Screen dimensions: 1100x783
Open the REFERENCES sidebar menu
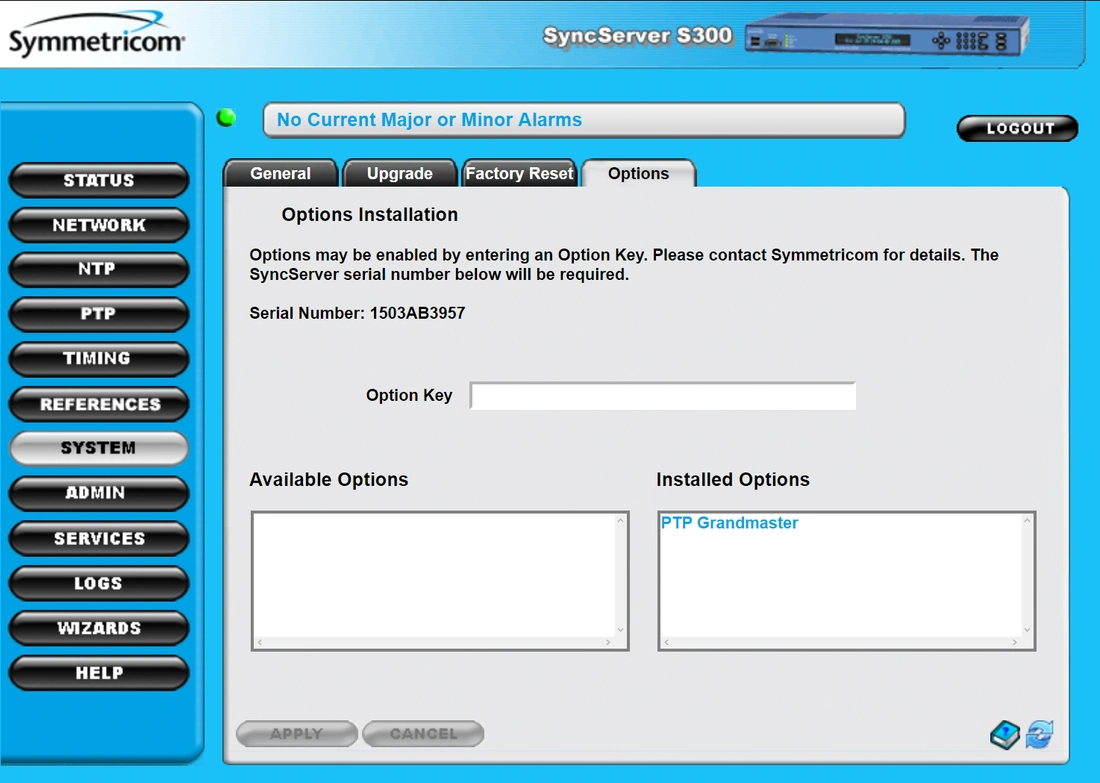point(98,404)
